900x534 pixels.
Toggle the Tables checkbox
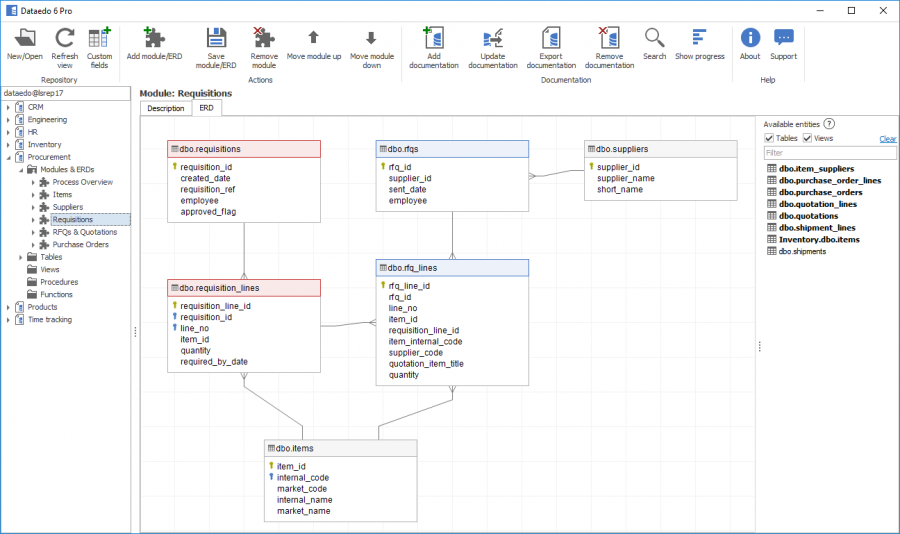pos(769,138)
